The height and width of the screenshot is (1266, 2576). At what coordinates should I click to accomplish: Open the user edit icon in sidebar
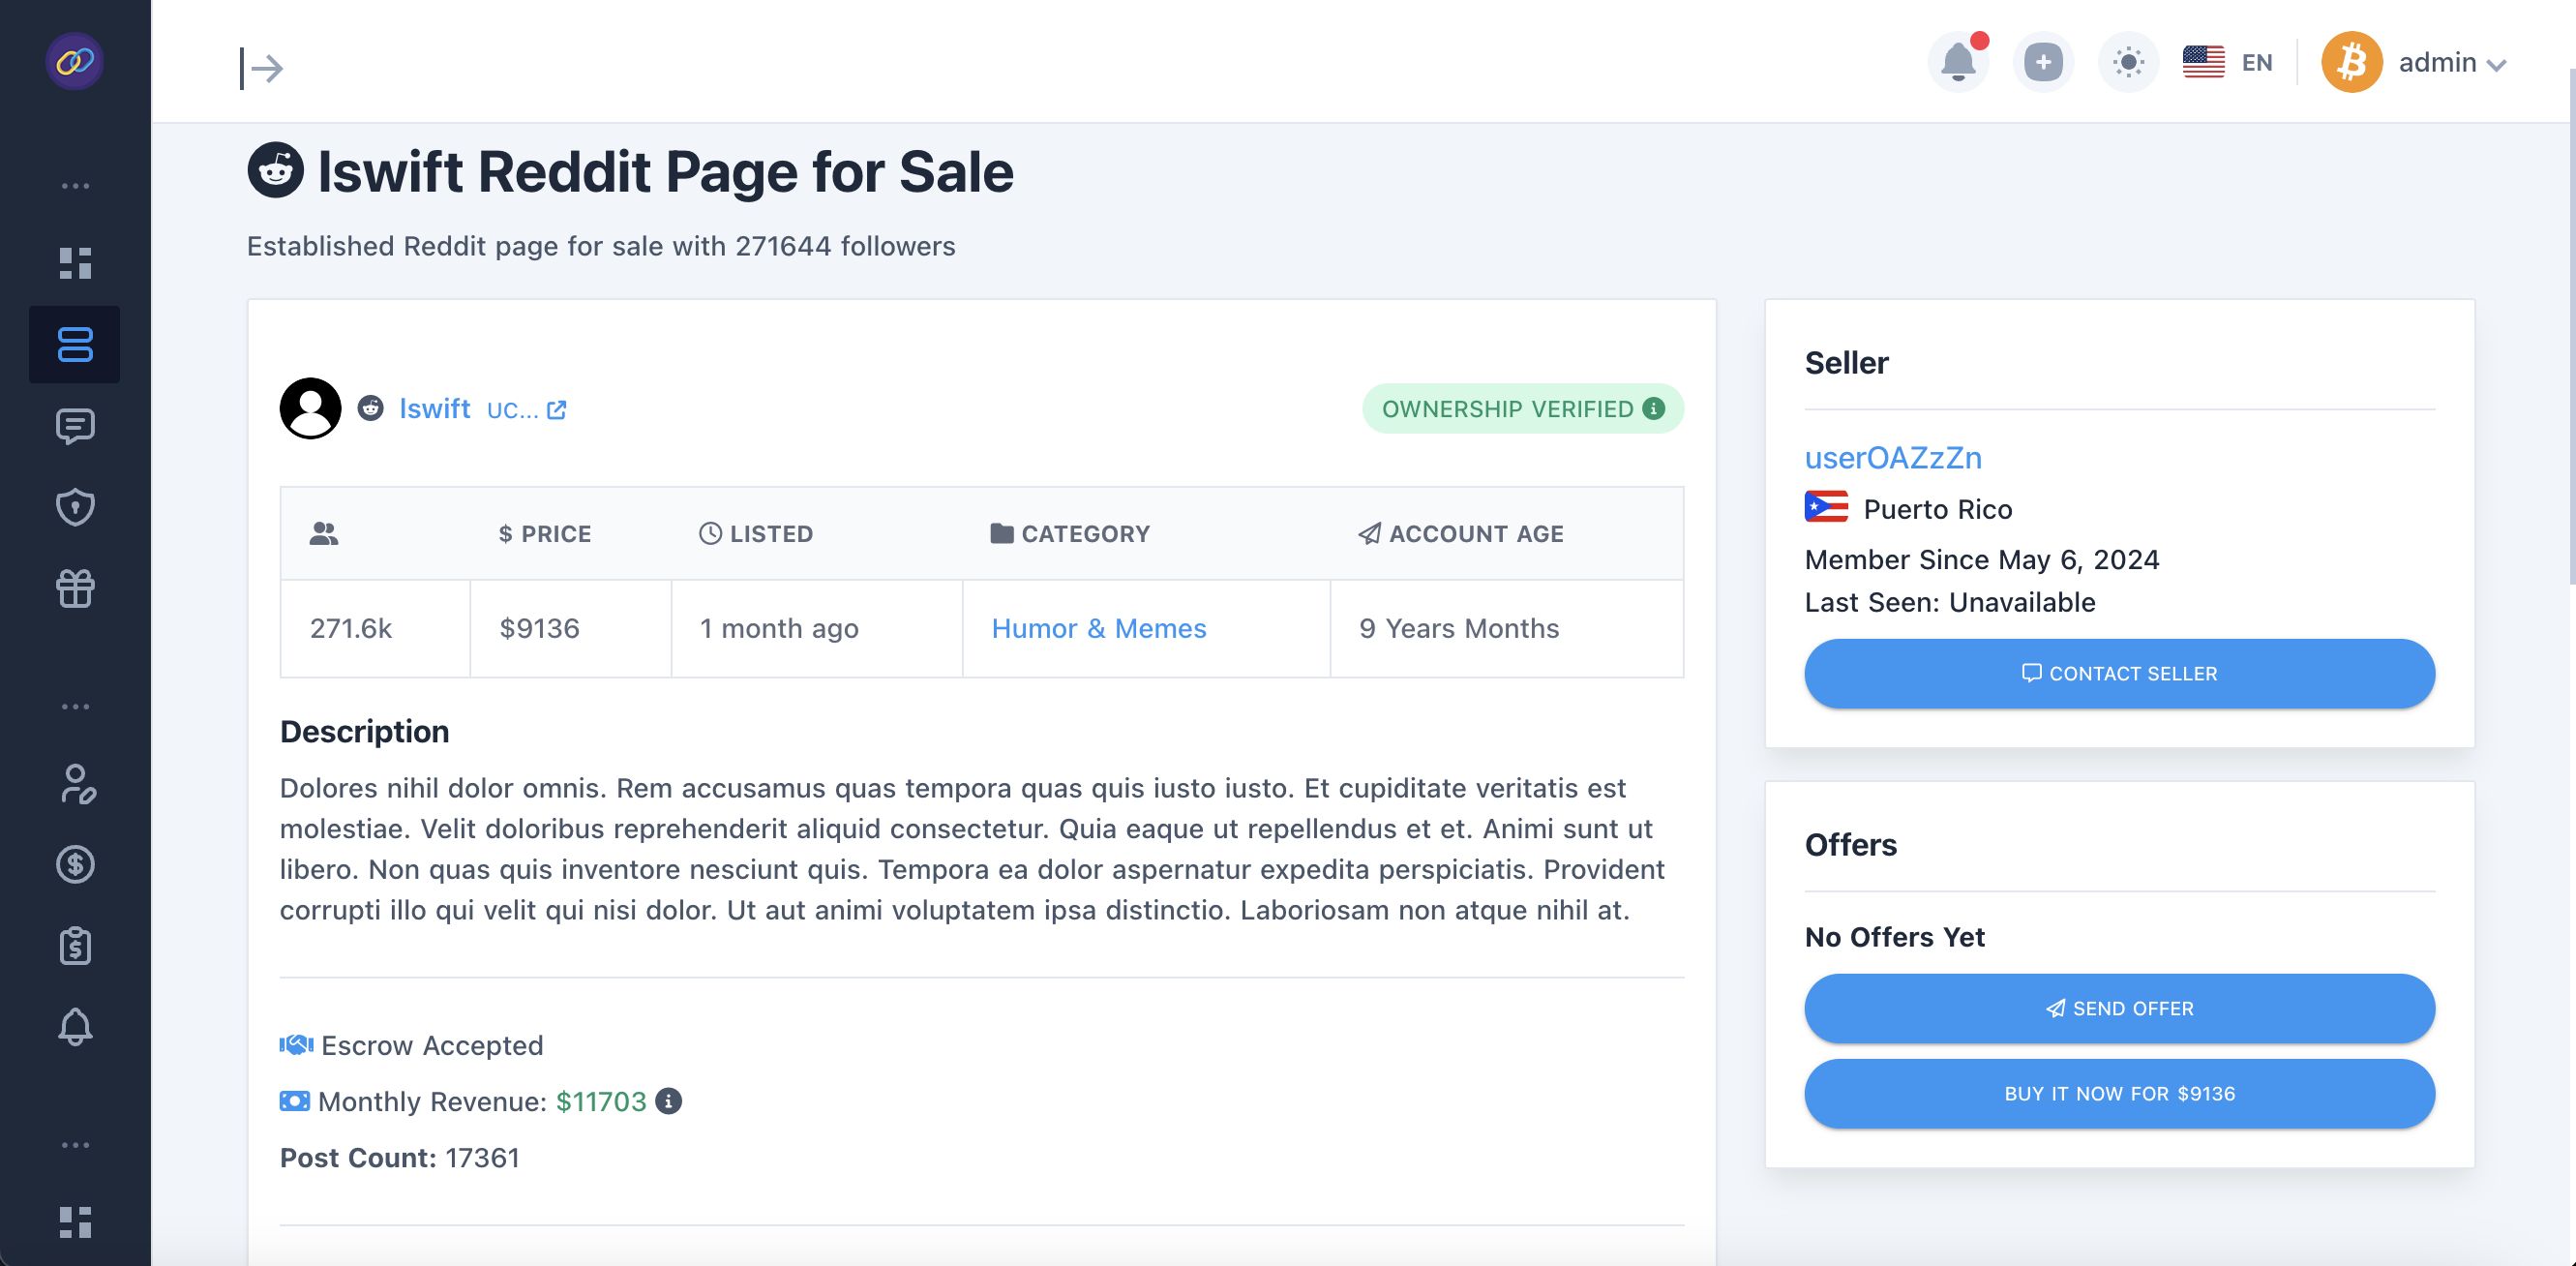click(x=77, y=784)
